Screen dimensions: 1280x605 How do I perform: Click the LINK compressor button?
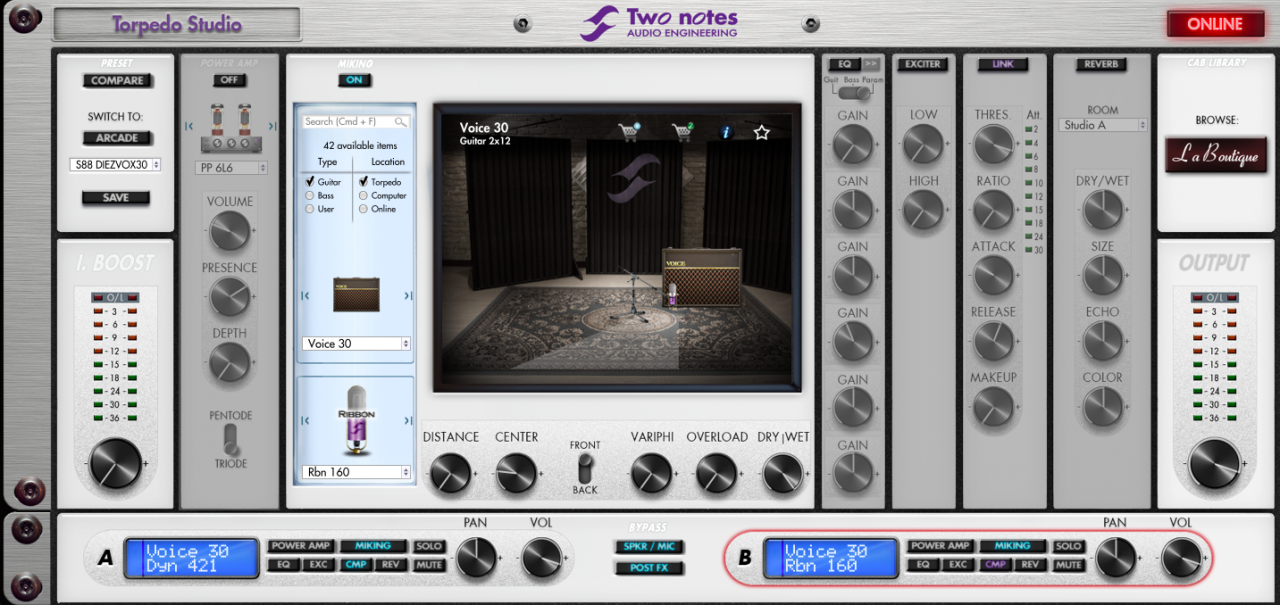tap(1002, 64)
